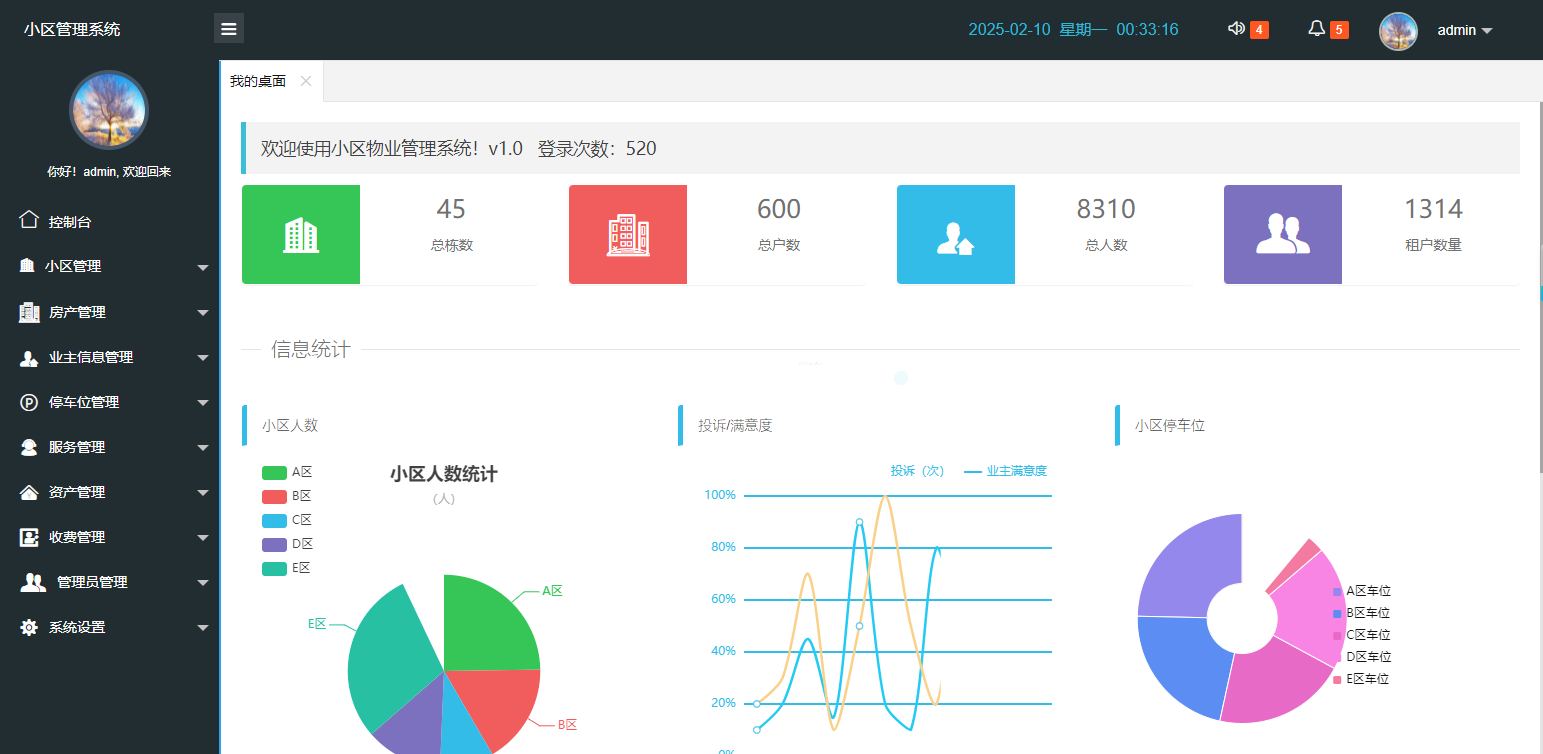Click the D区 purple legend color swatch

(x=274, y=545)
